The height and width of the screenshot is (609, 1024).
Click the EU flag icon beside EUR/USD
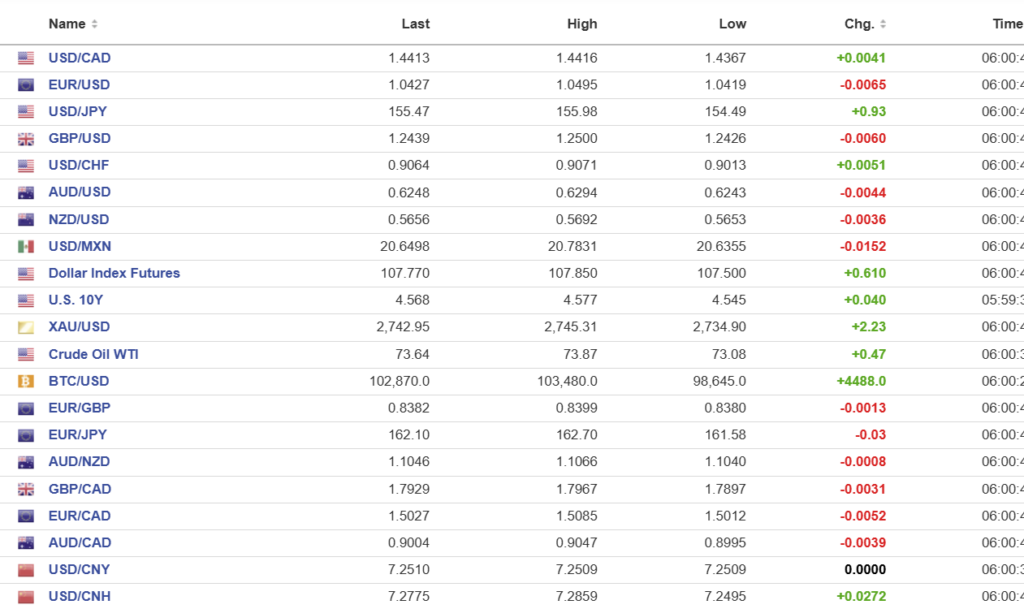click(26, 85)
